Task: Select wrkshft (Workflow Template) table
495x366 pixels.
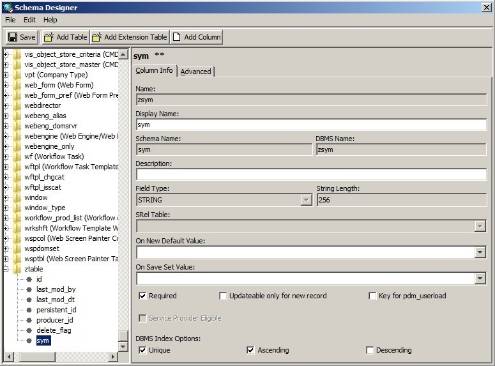Action: [x=71, y=228]
